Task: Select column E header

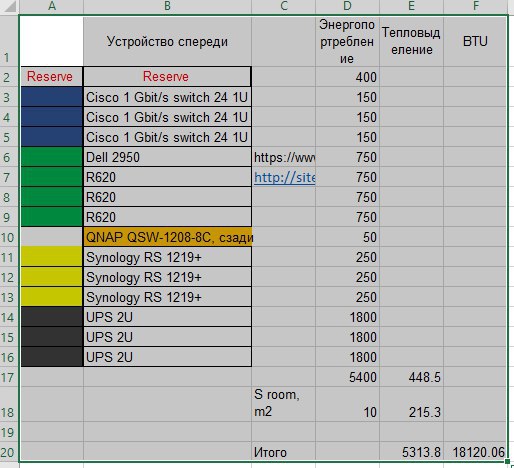Action: [x=411, y=6]
